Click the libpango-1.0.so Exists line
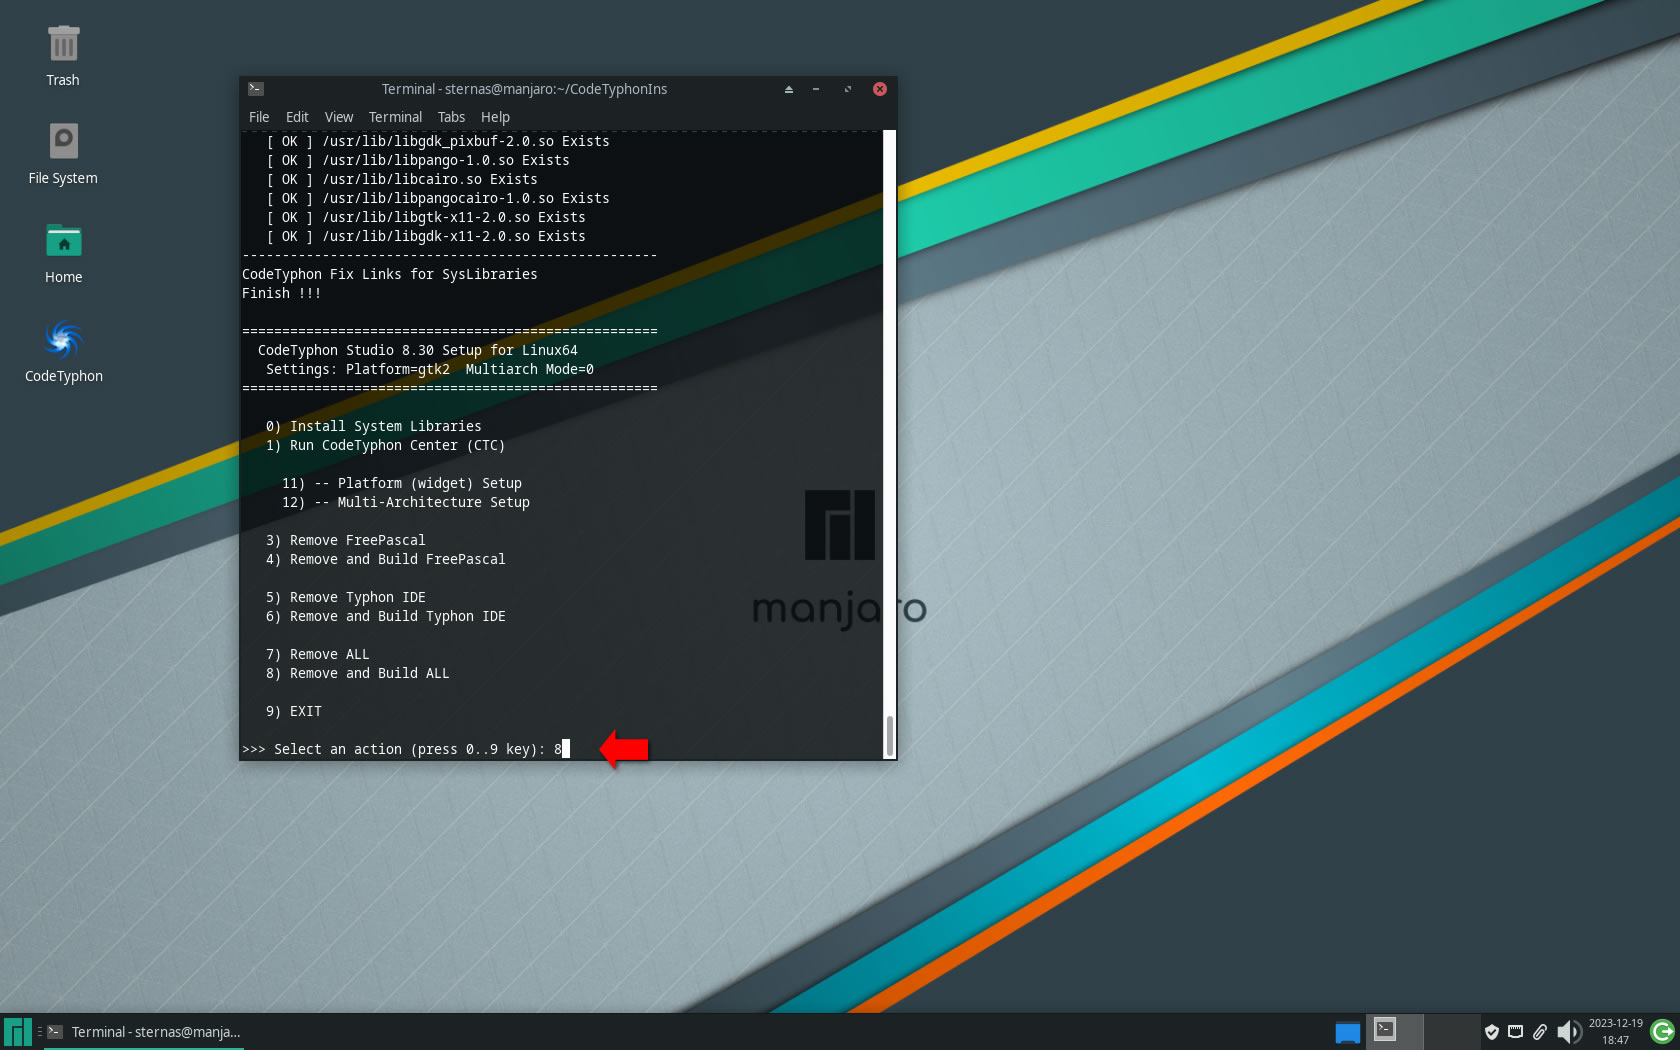Screen dimensions: 1680x1050 [417, 160]
